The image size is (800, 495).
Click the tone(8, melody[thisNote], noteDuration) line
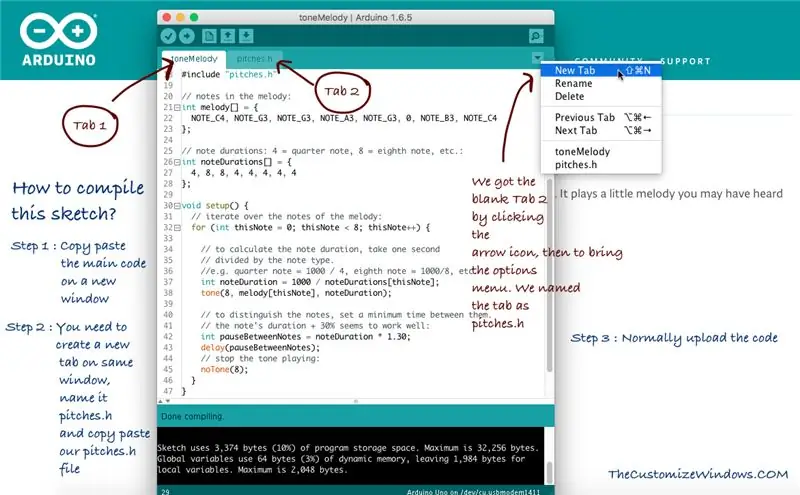tap(296, 293)
